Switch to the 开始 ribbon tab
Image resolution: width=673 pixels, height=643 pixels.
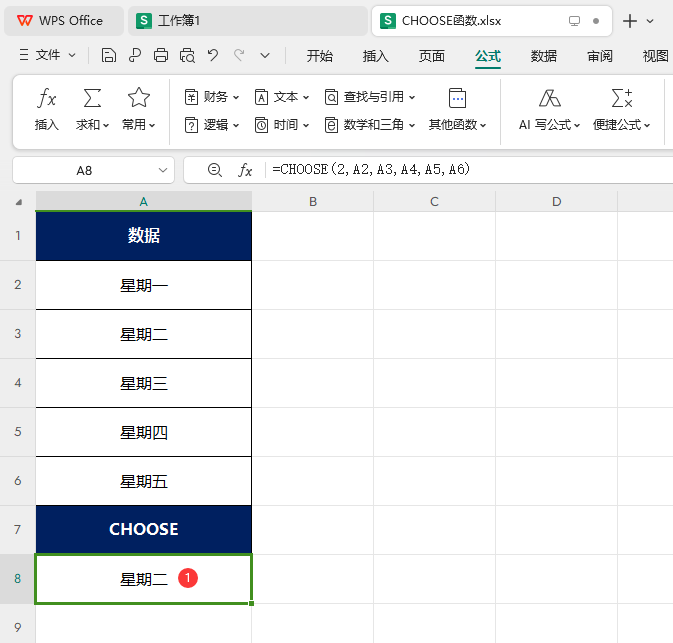click(x=319, y=56)
